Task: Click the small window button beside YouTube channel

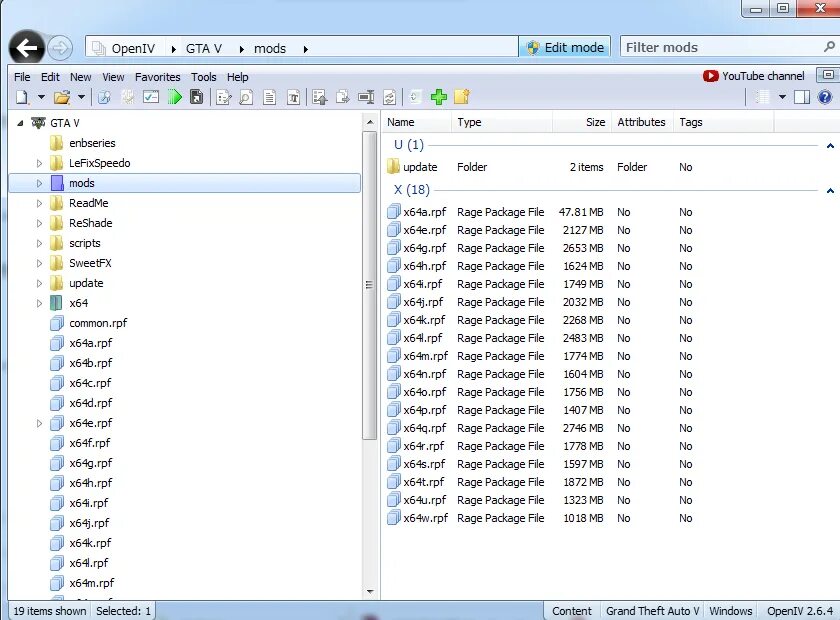Action: [828, 75]
